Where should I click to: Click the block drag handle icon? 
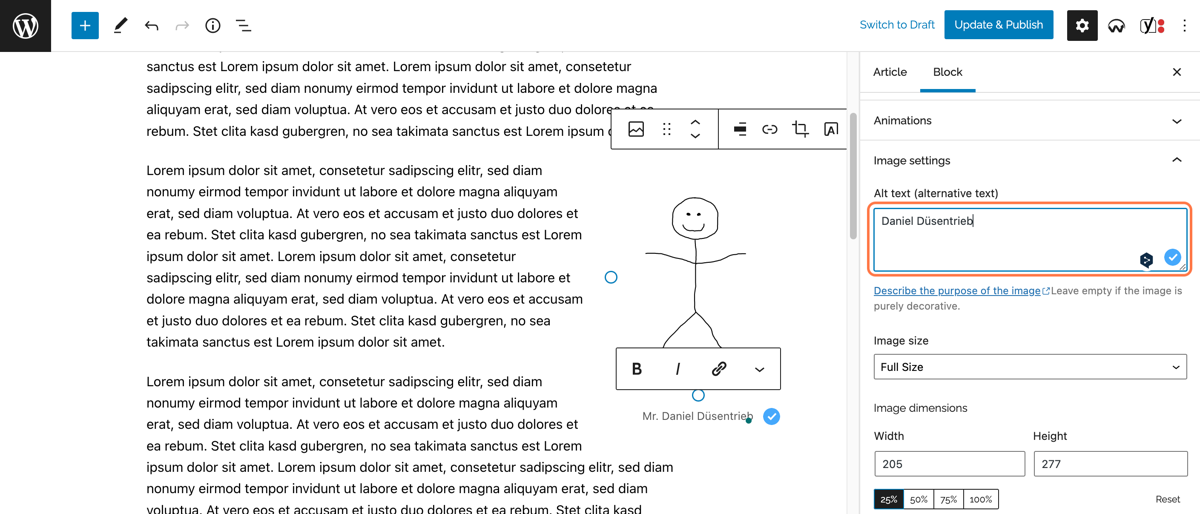[x=667, y=129]
